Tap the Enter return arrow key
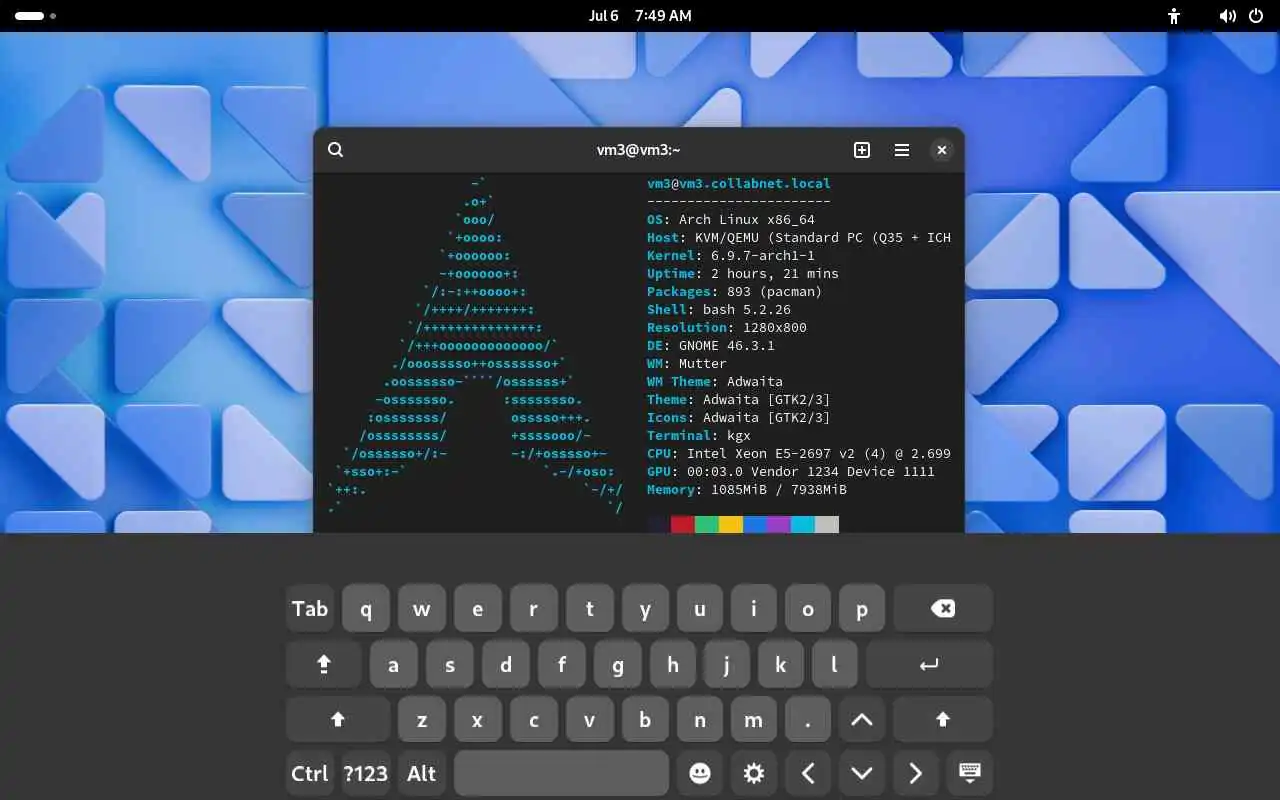This screenshot has height=800, width=1280. click(930, 664)
